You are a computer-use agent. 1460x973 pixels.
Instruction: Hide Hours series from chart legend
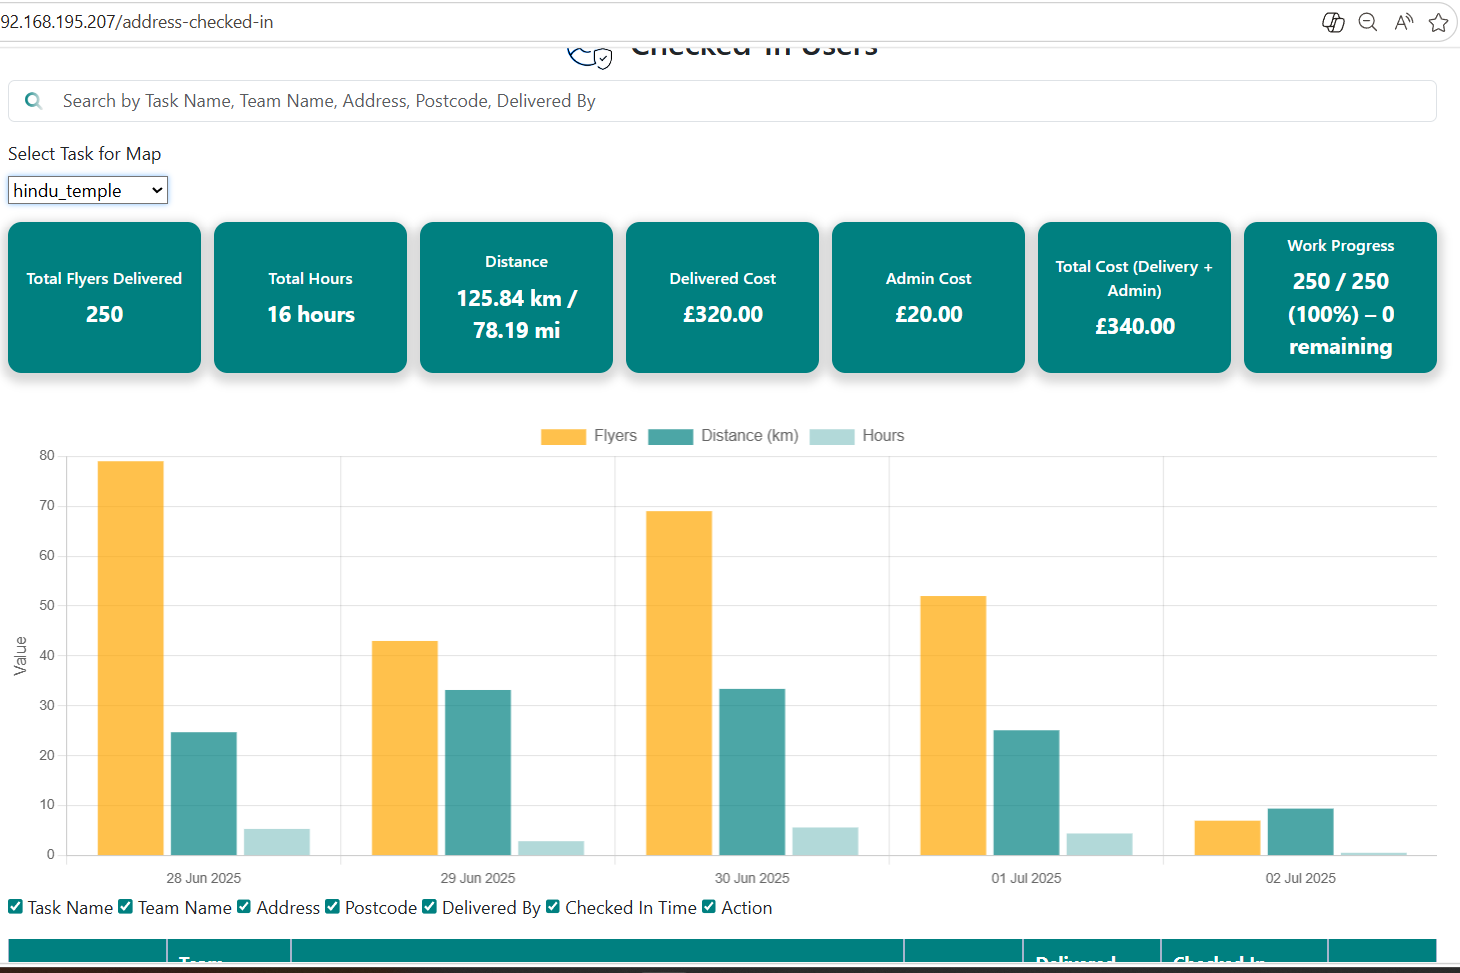pyautogui.click(x=831, y=436)
